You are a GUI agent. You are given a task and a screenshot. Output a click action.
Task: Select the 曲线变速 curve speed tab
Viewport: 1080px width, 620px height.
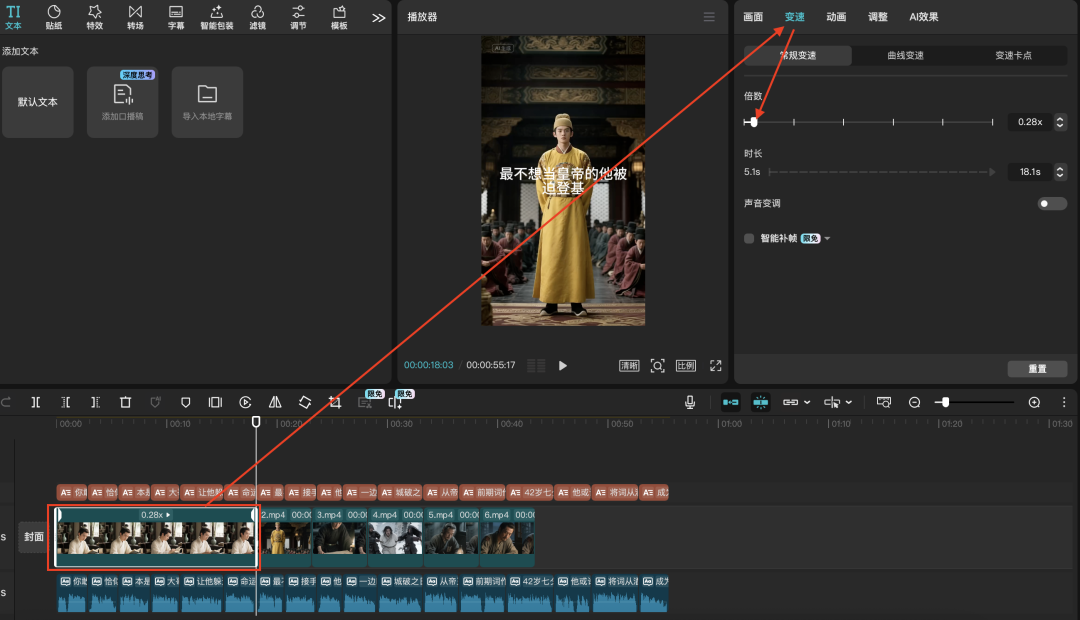click(x=905, y=56)
